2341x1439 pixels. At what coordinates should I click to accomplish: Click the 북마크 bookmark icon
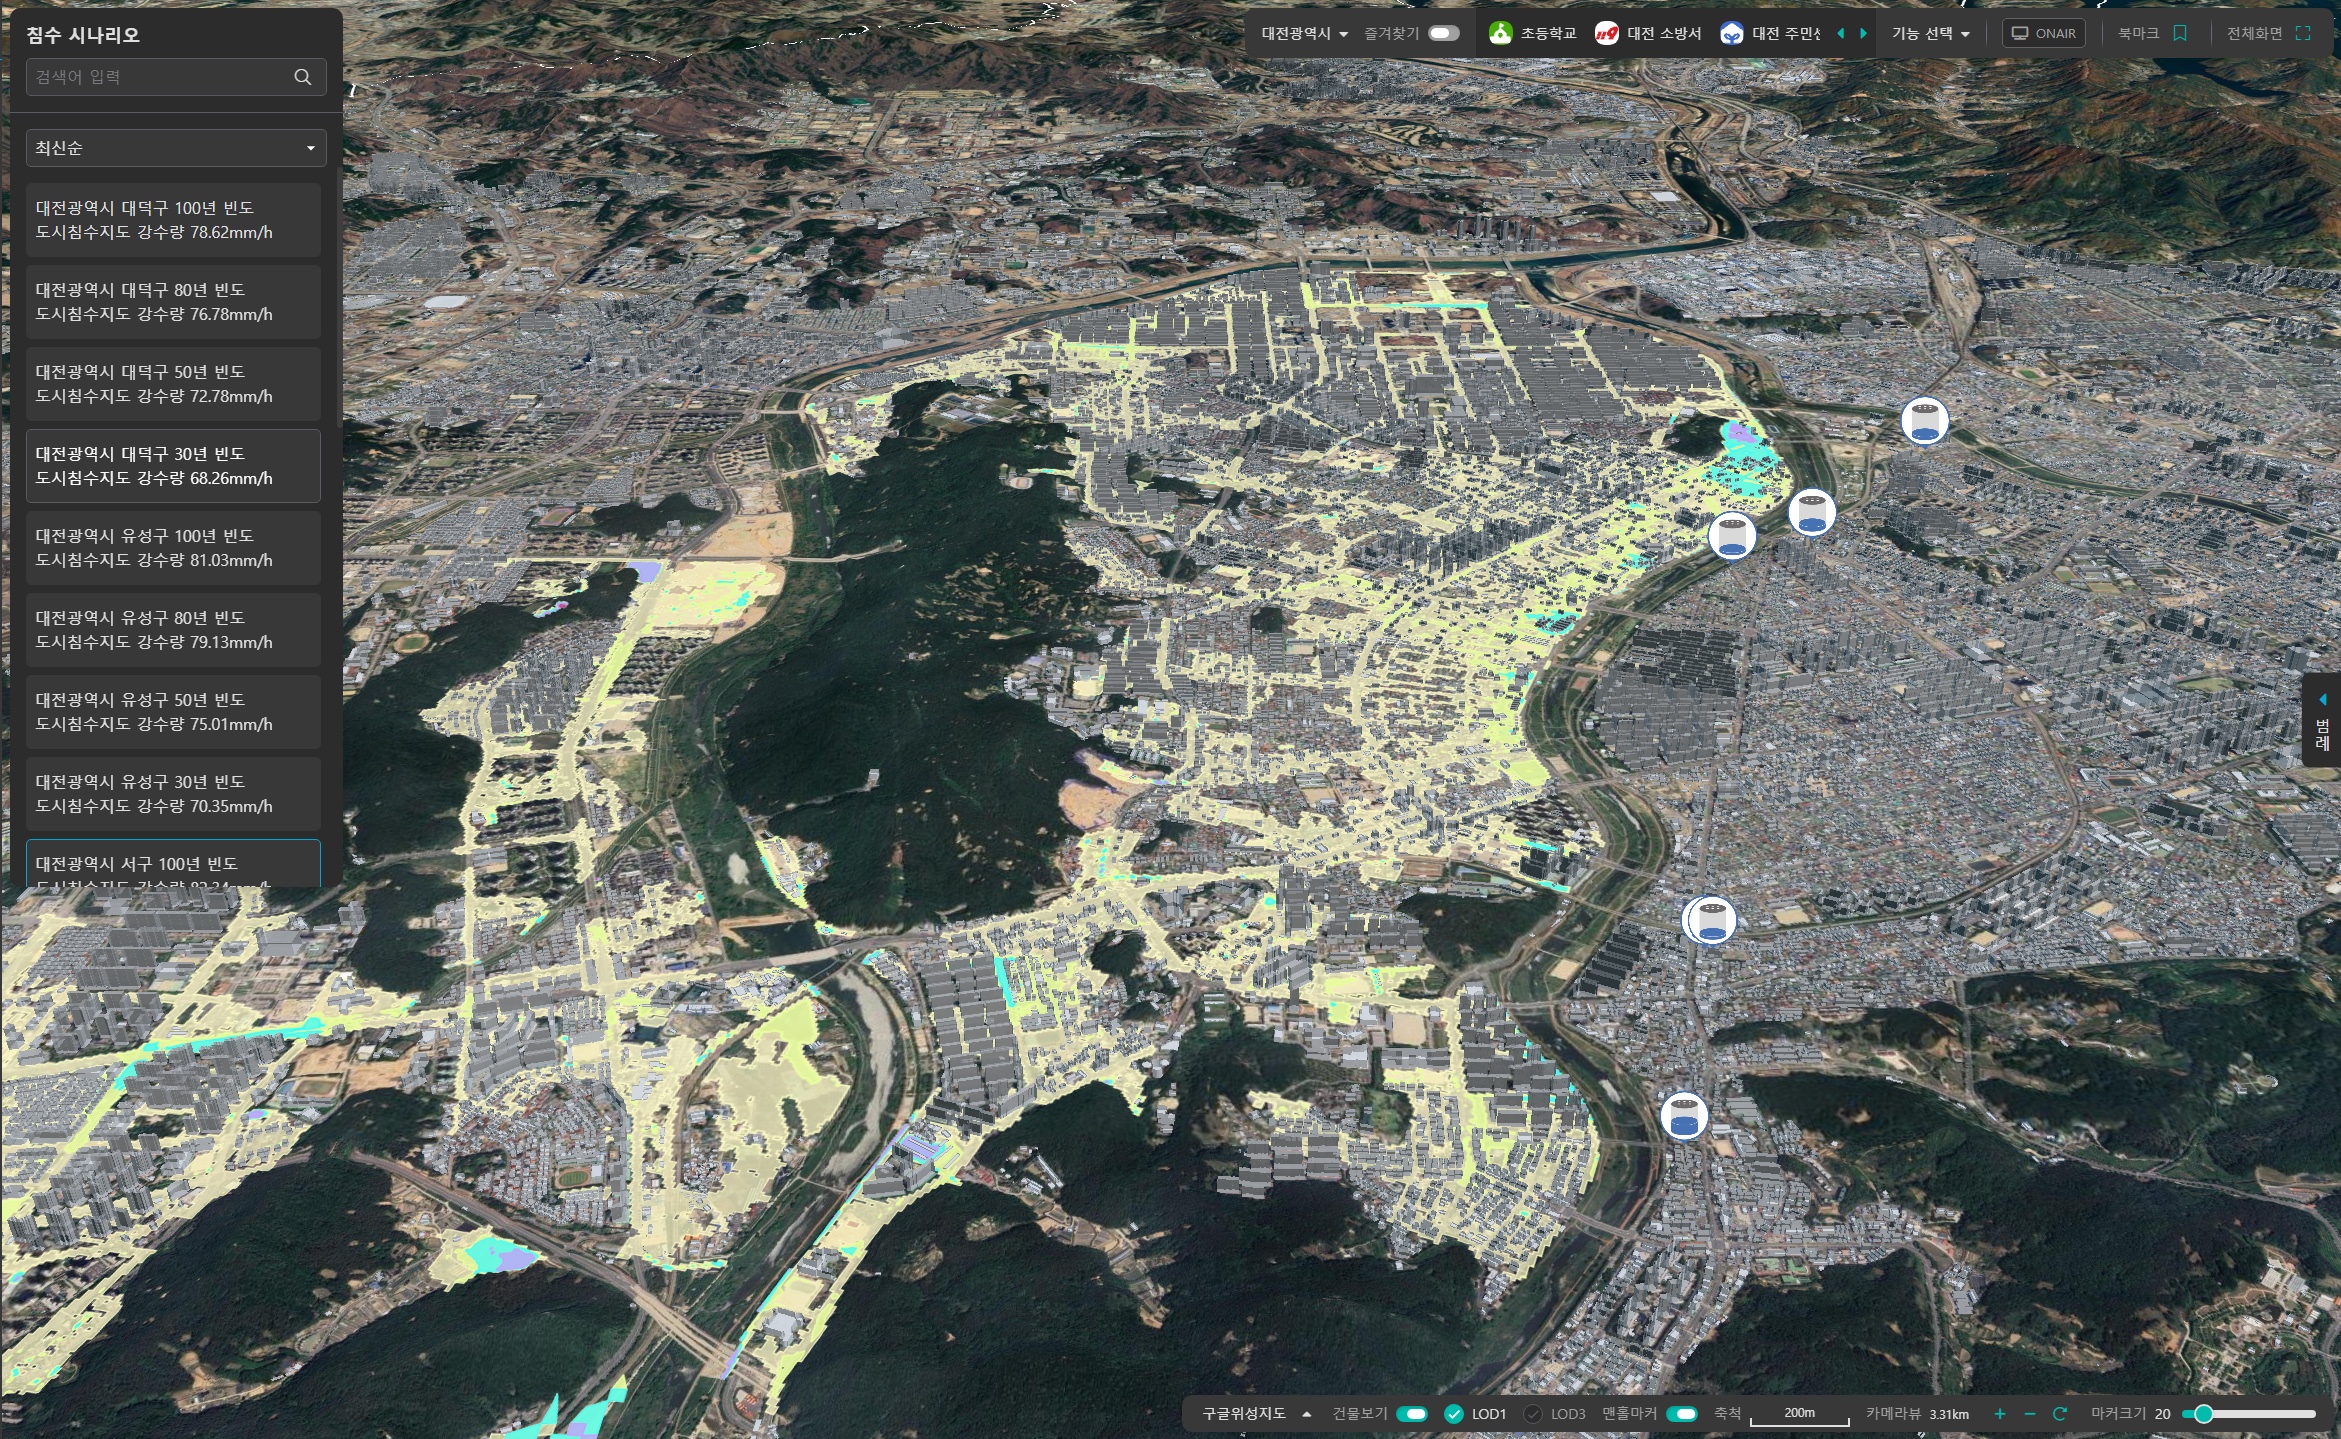coord(2180,33)
